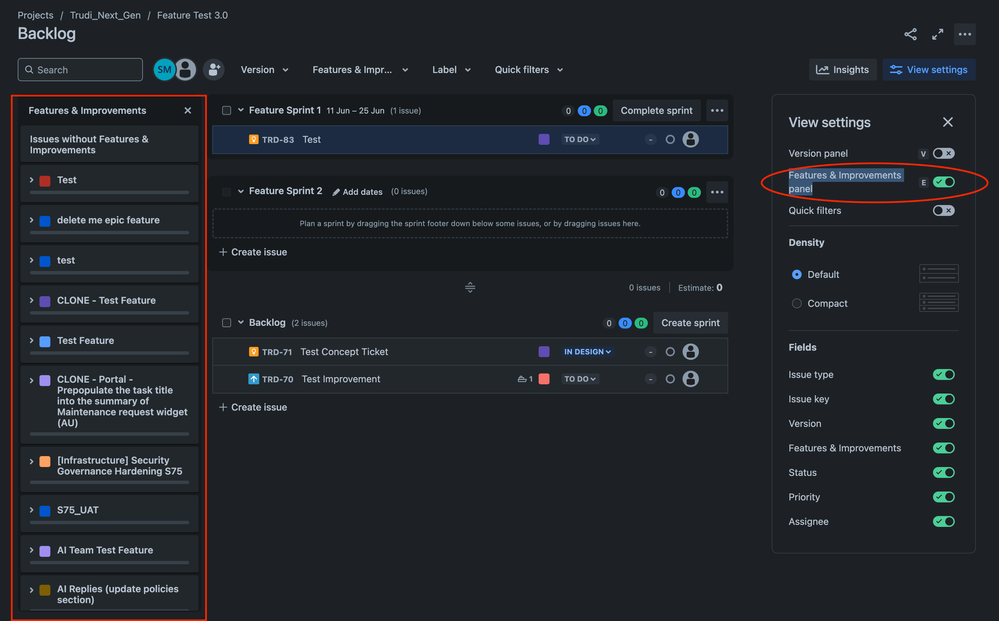Open the Label filter dropdown
The width and height of the screenshot is (999, 621).
pos(451,69)
